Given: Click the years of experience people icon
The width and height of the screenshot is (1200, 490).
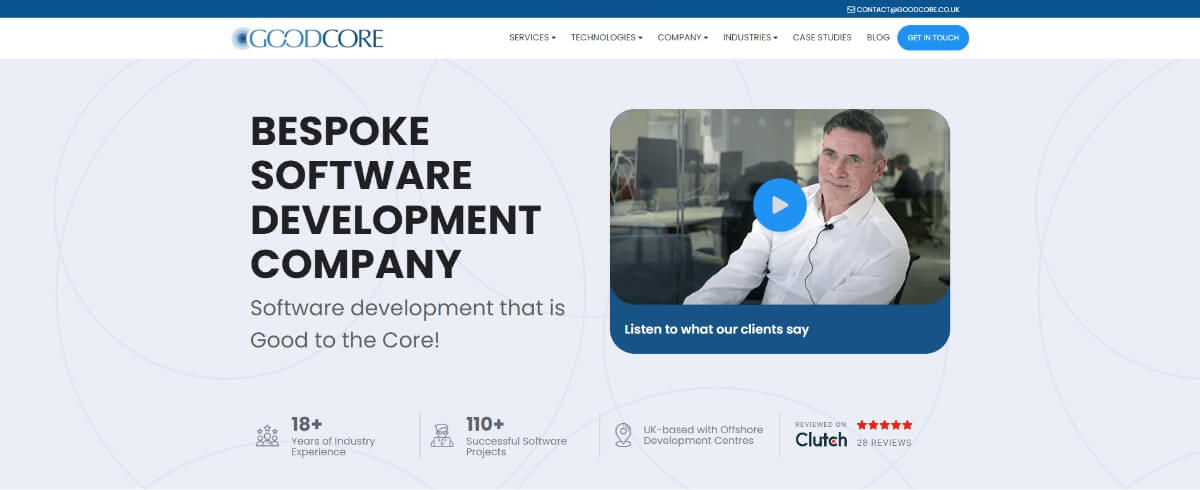Looking at the screenshot, I should (267, 435).
